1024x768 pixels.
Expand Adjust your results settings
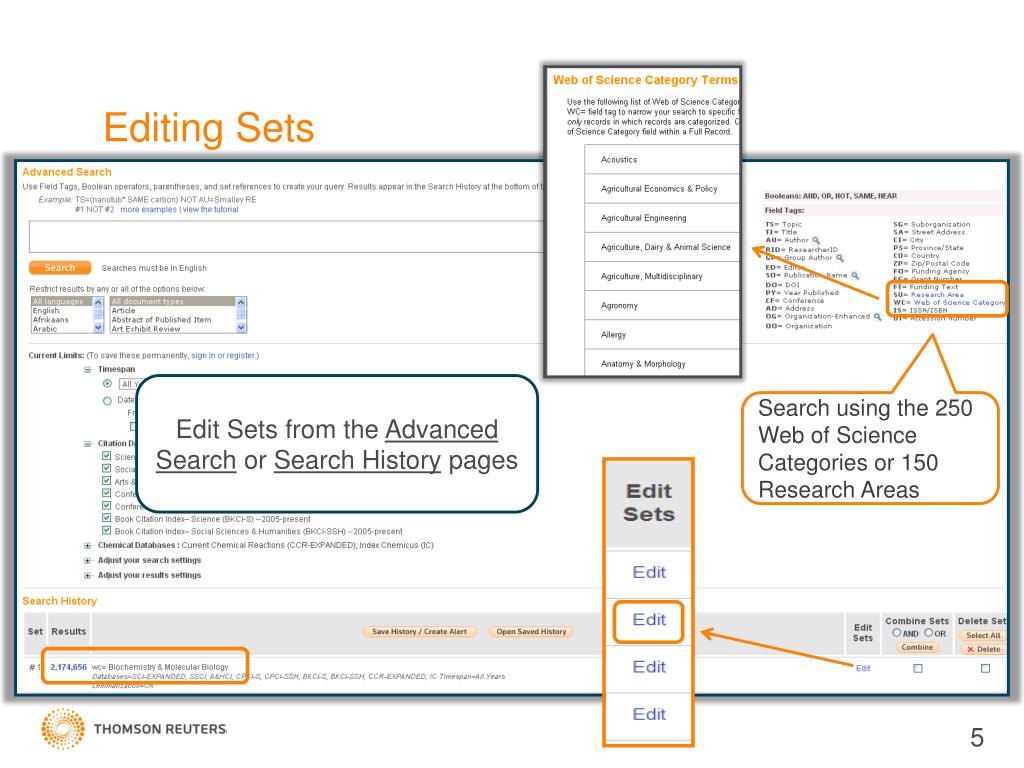(88, 576)
